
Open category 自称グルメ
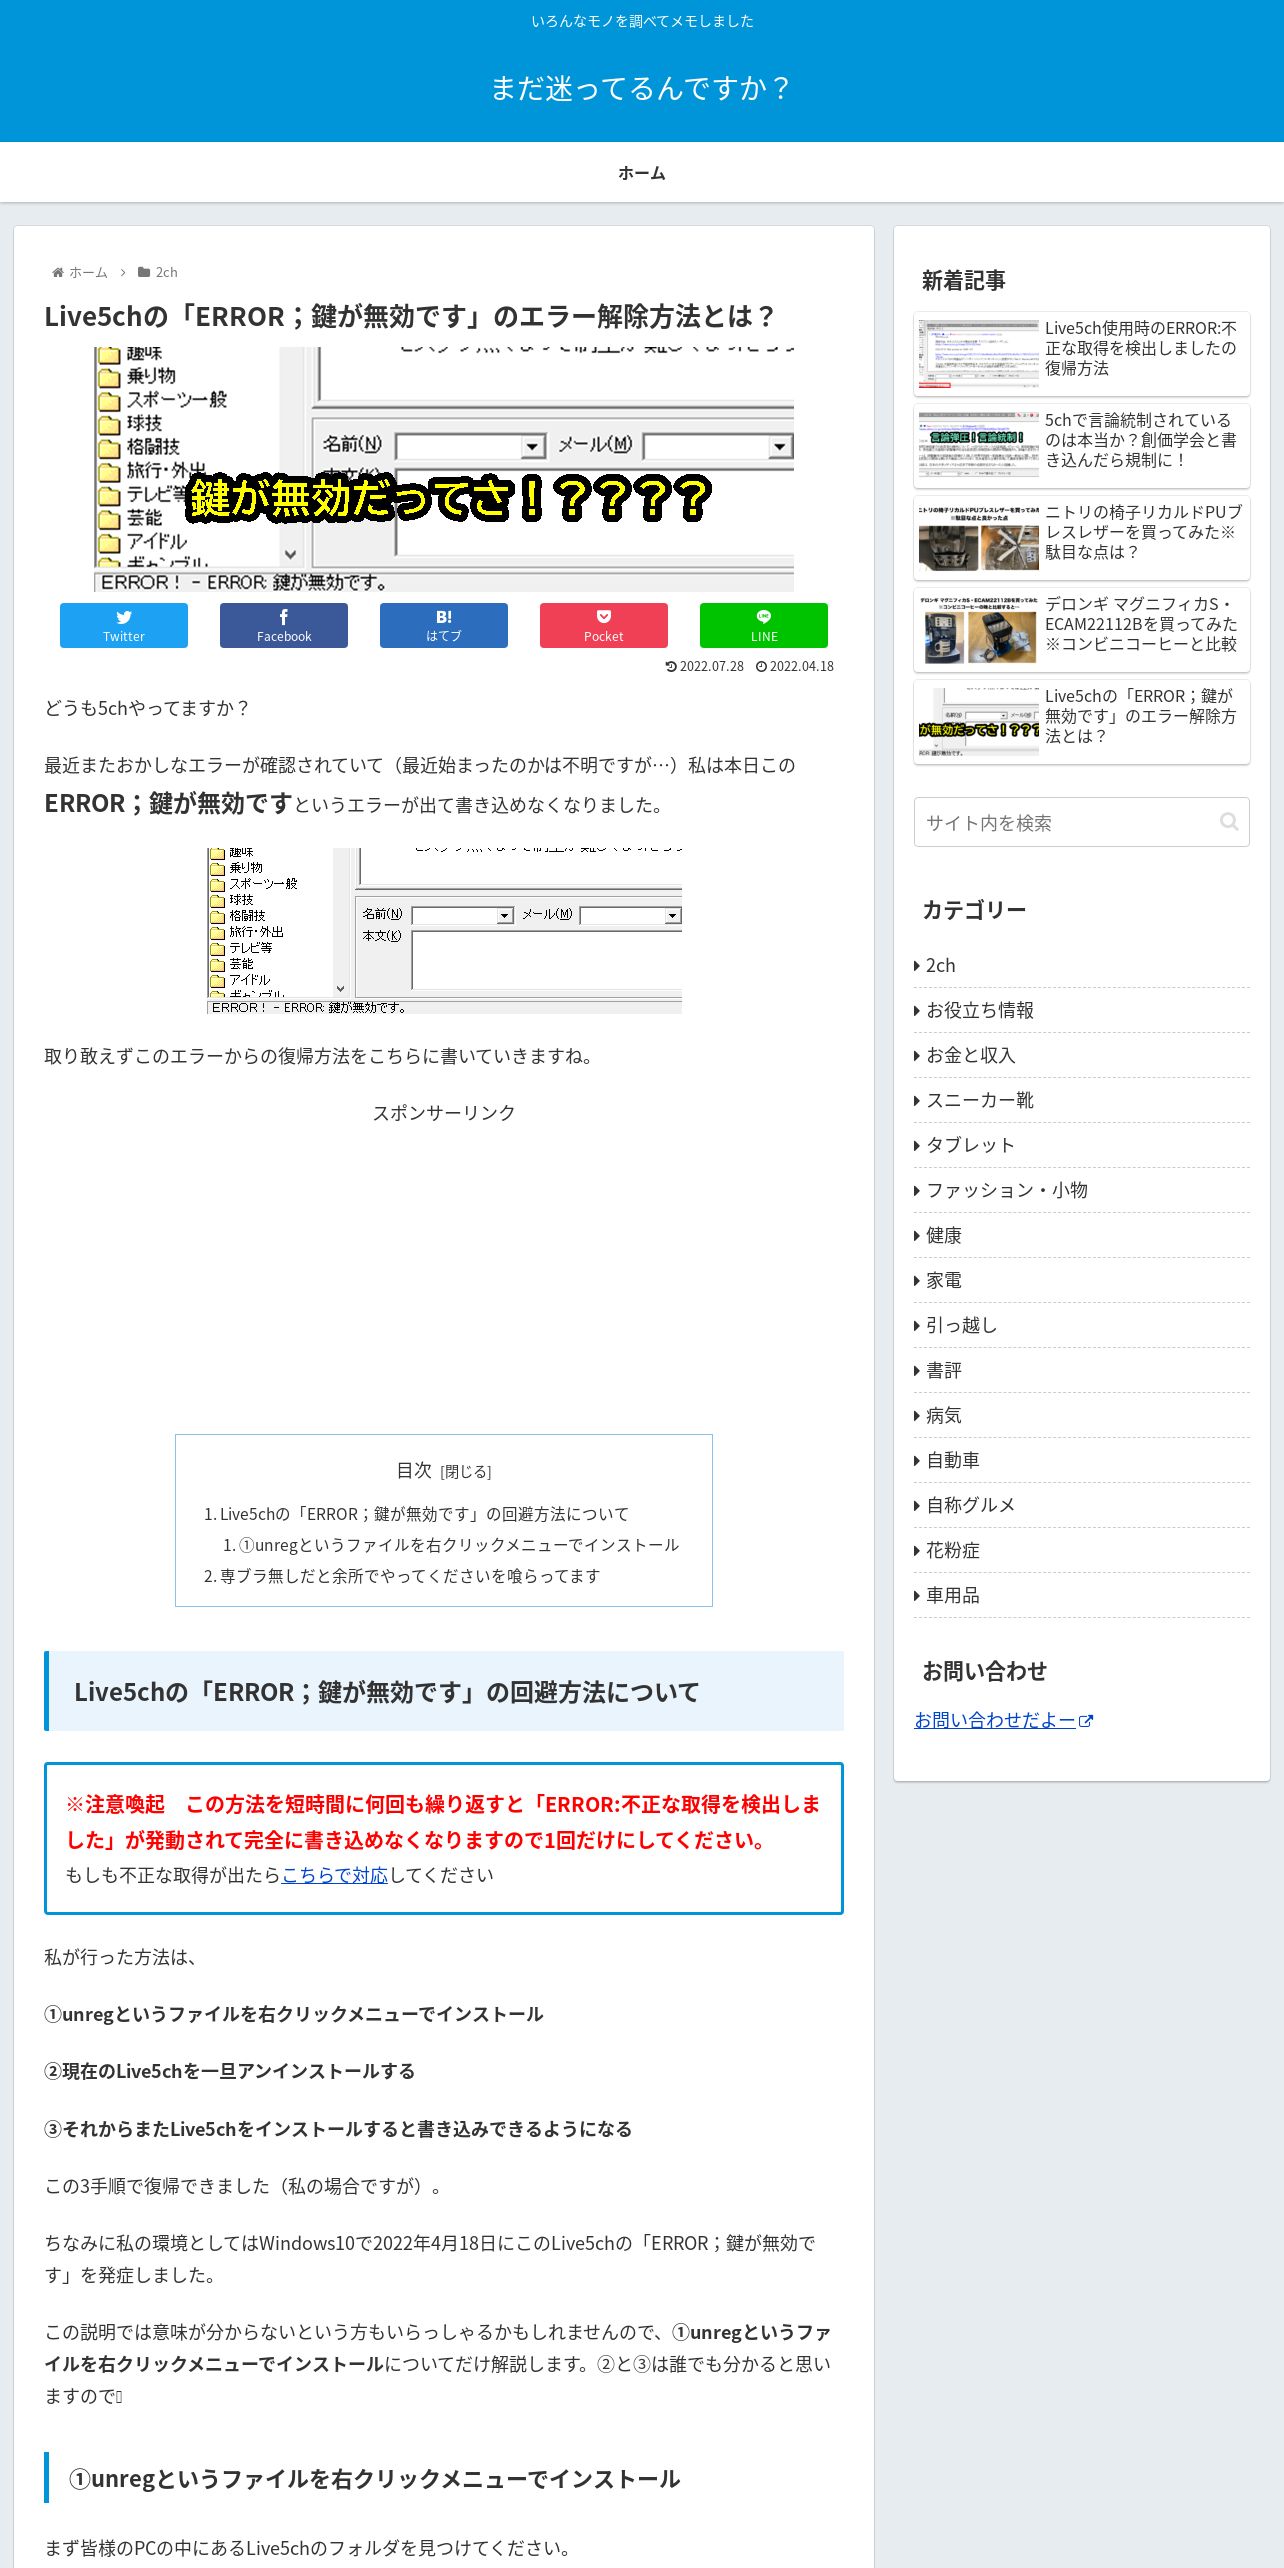click(1082, 1505)
